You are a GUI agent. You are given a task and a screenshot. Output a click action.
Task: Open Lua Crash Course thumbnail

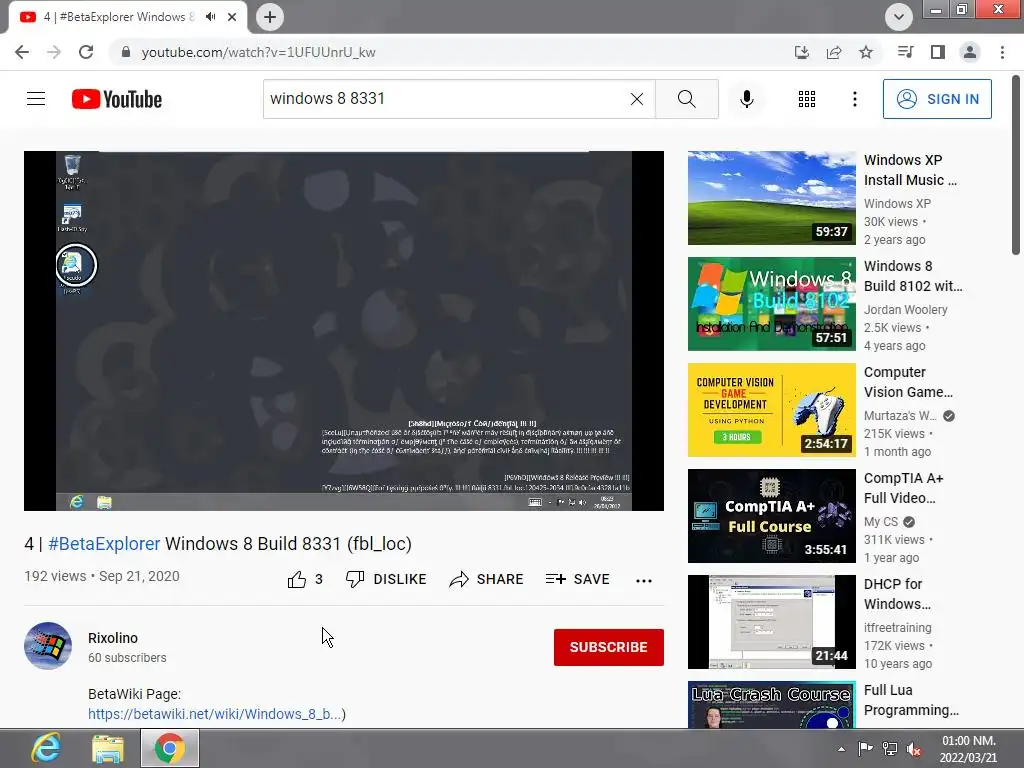(x=771, y=705)
